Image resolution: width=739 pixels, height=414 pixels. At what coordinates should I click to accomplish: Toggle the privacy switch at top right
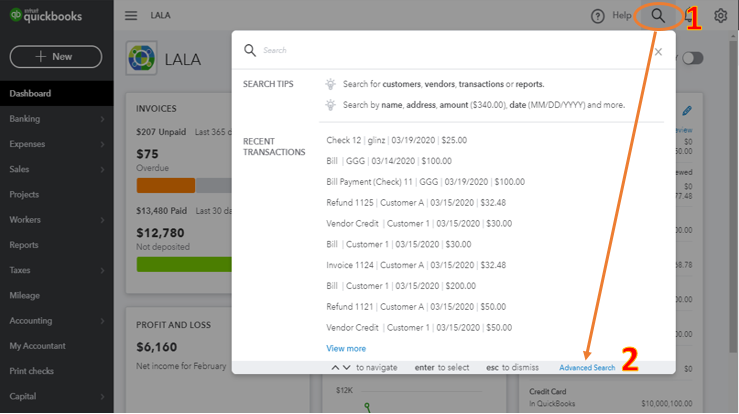coord(692,58)
